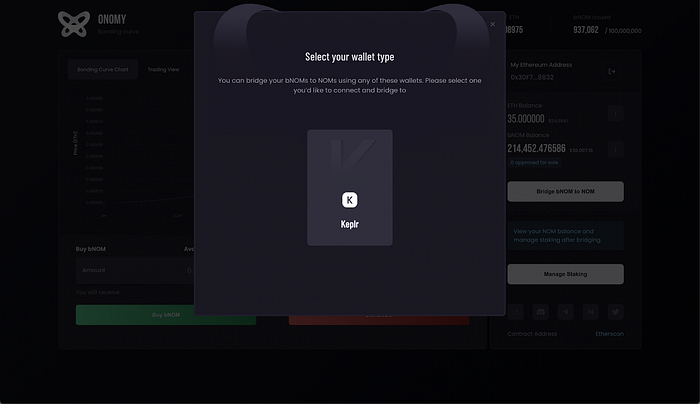Open the Etherscan link
This screenshot has height=404, width=700.
point(609,334)
